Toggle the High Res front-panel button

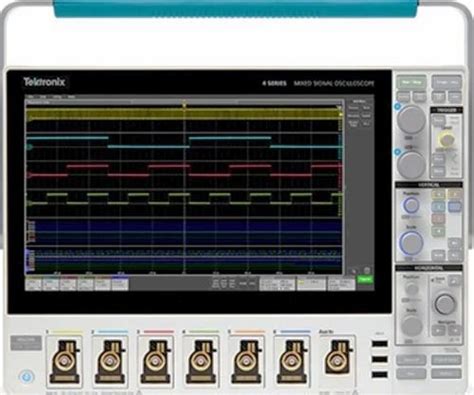[439, 97]
